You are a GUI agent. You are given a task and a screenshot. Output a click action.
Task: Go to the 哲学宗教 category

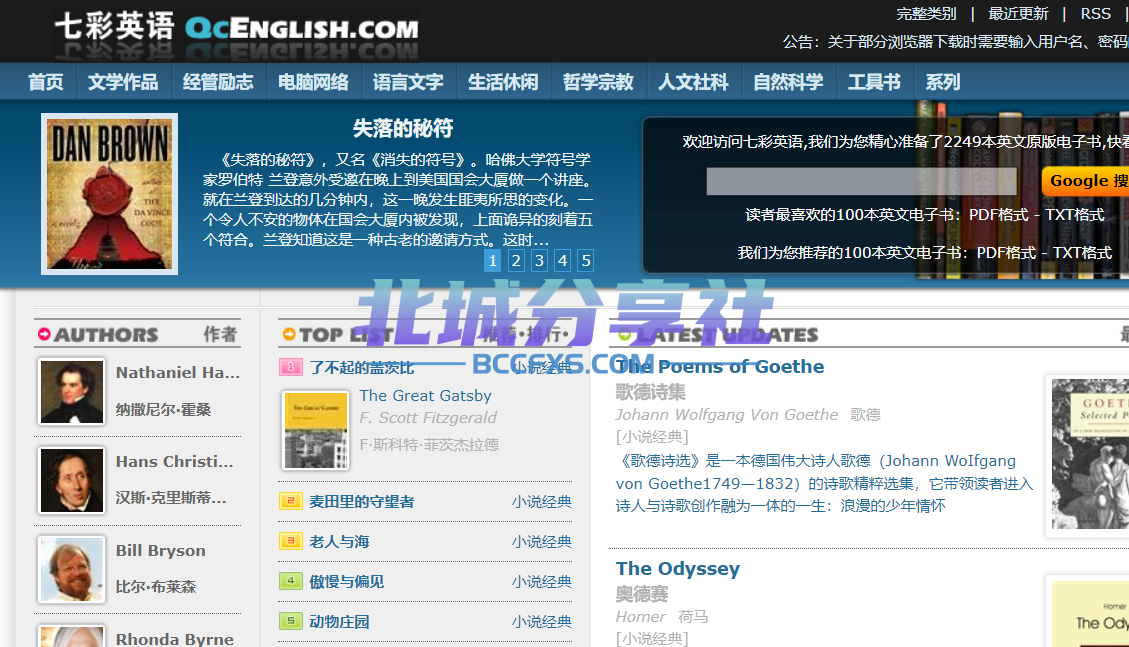598,82
